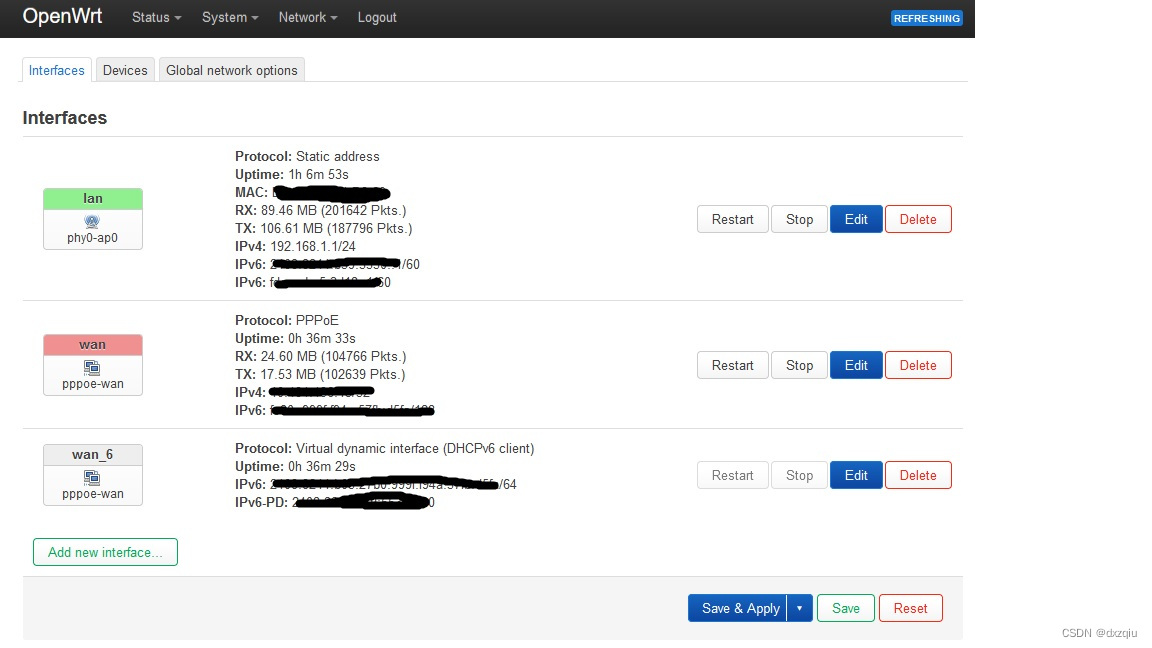Click Add new interface button
The width and height of the screenshot is (1152, 648).
(105, 552)
